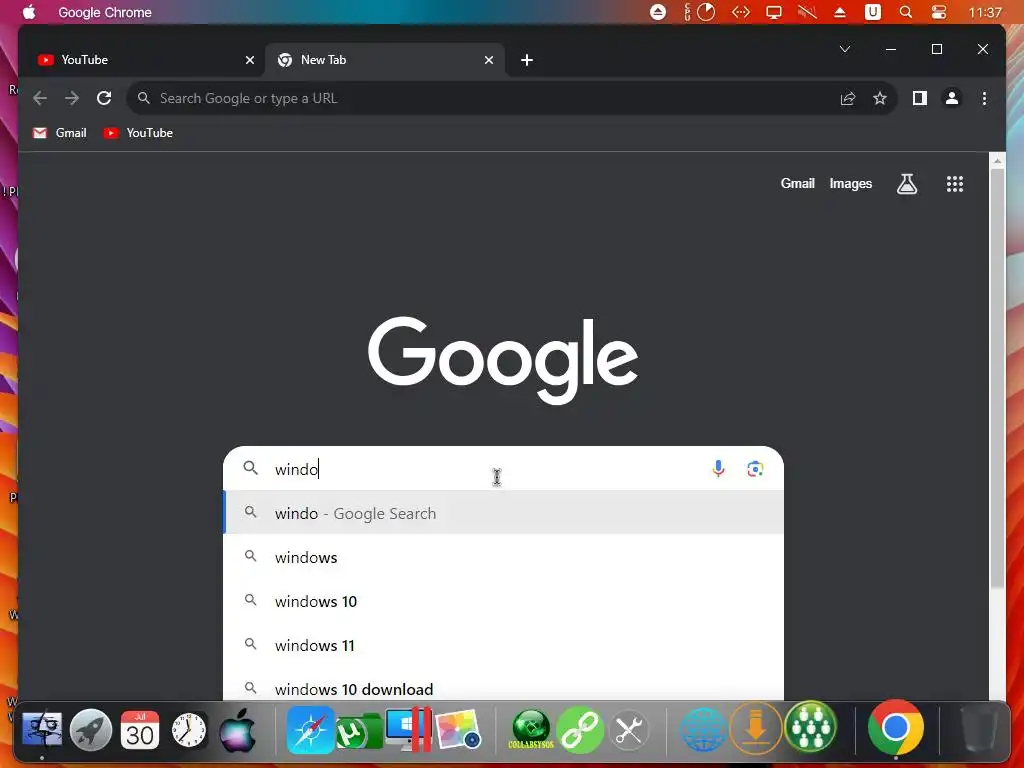Viewport: 1024px width, 768px height.
Task: Open Calendar in the dock
Action: click(140, 729)
